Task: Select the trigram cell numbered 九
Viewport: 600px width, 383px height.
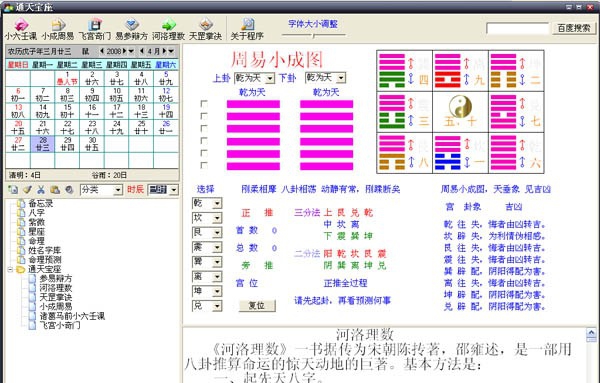Action: click(x=460, y=71)
